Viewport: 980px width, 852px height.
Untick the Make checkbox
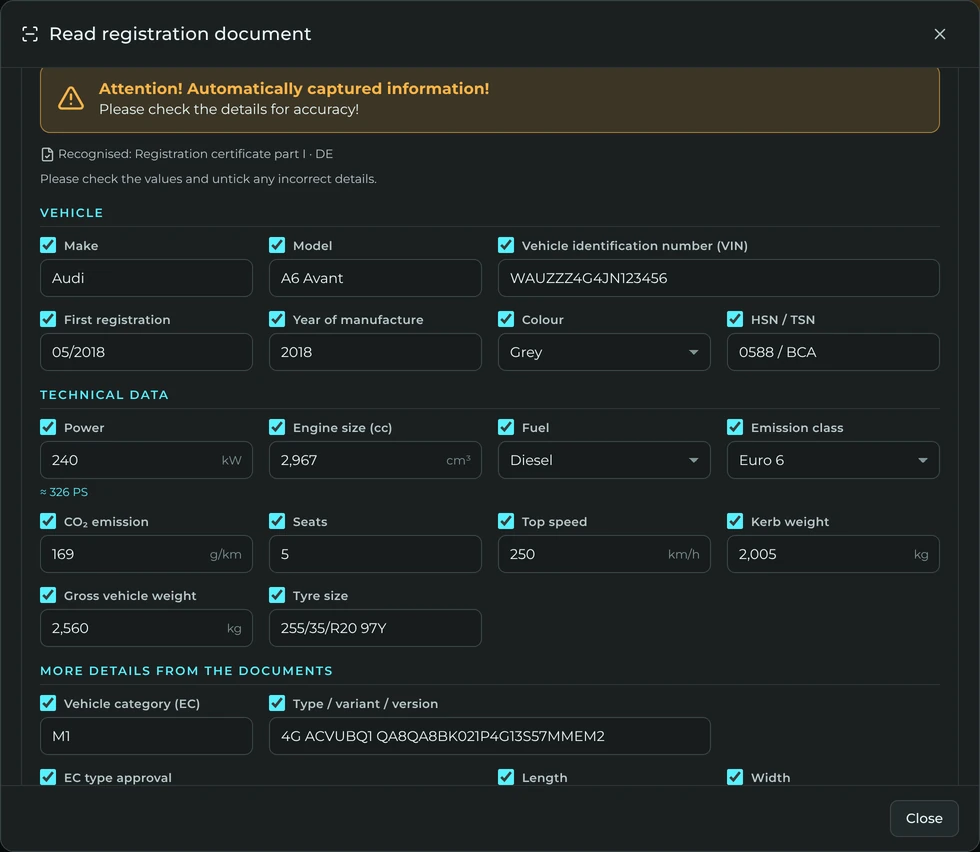coord(48,245)
